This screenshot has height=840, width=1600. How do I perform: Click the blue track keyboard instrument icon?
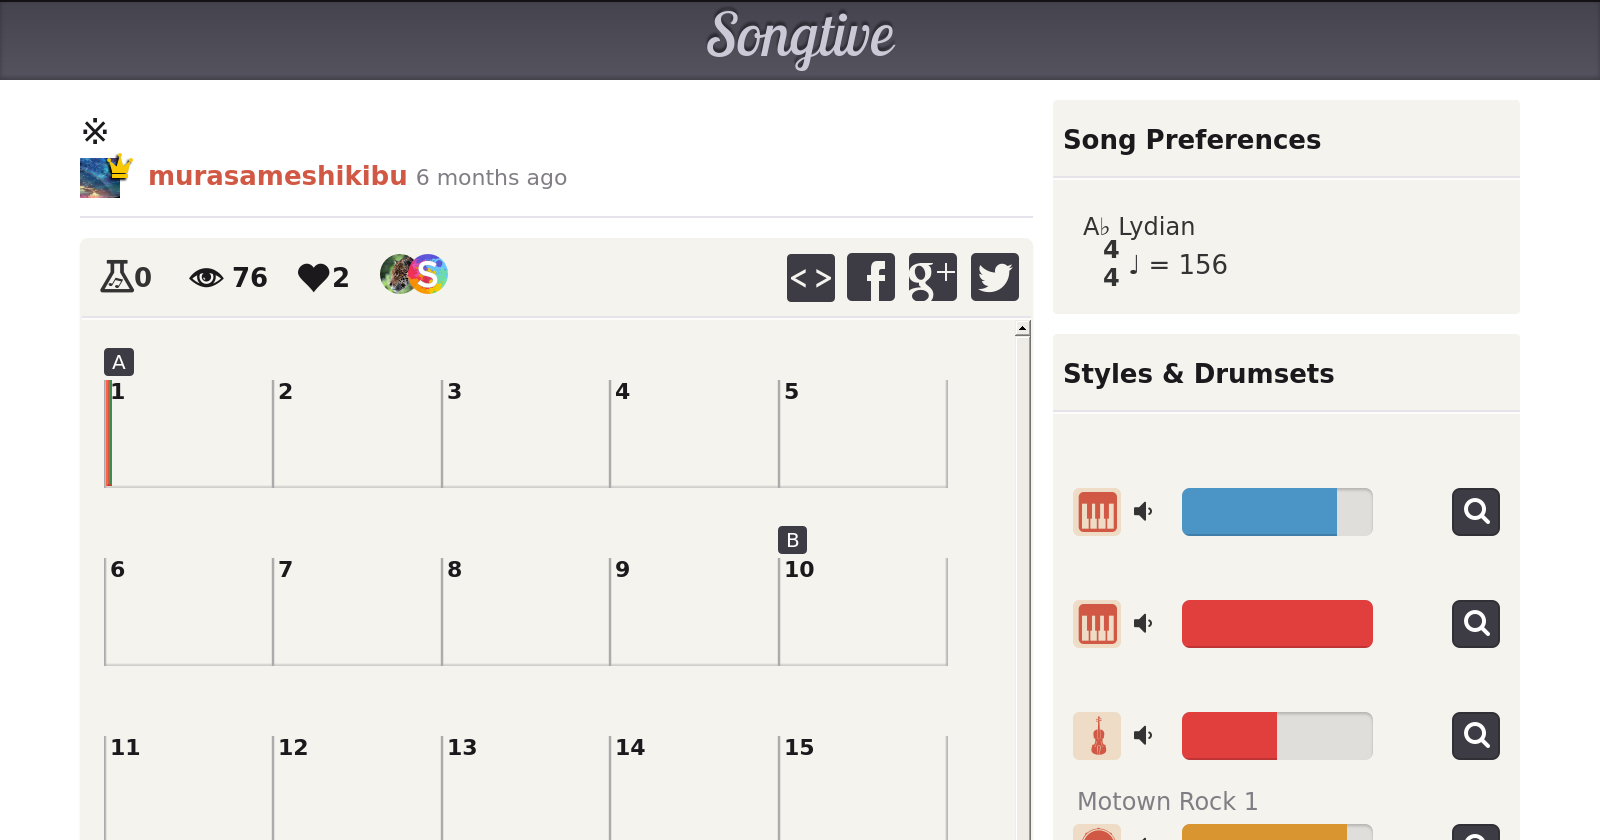click(1097, 512)
